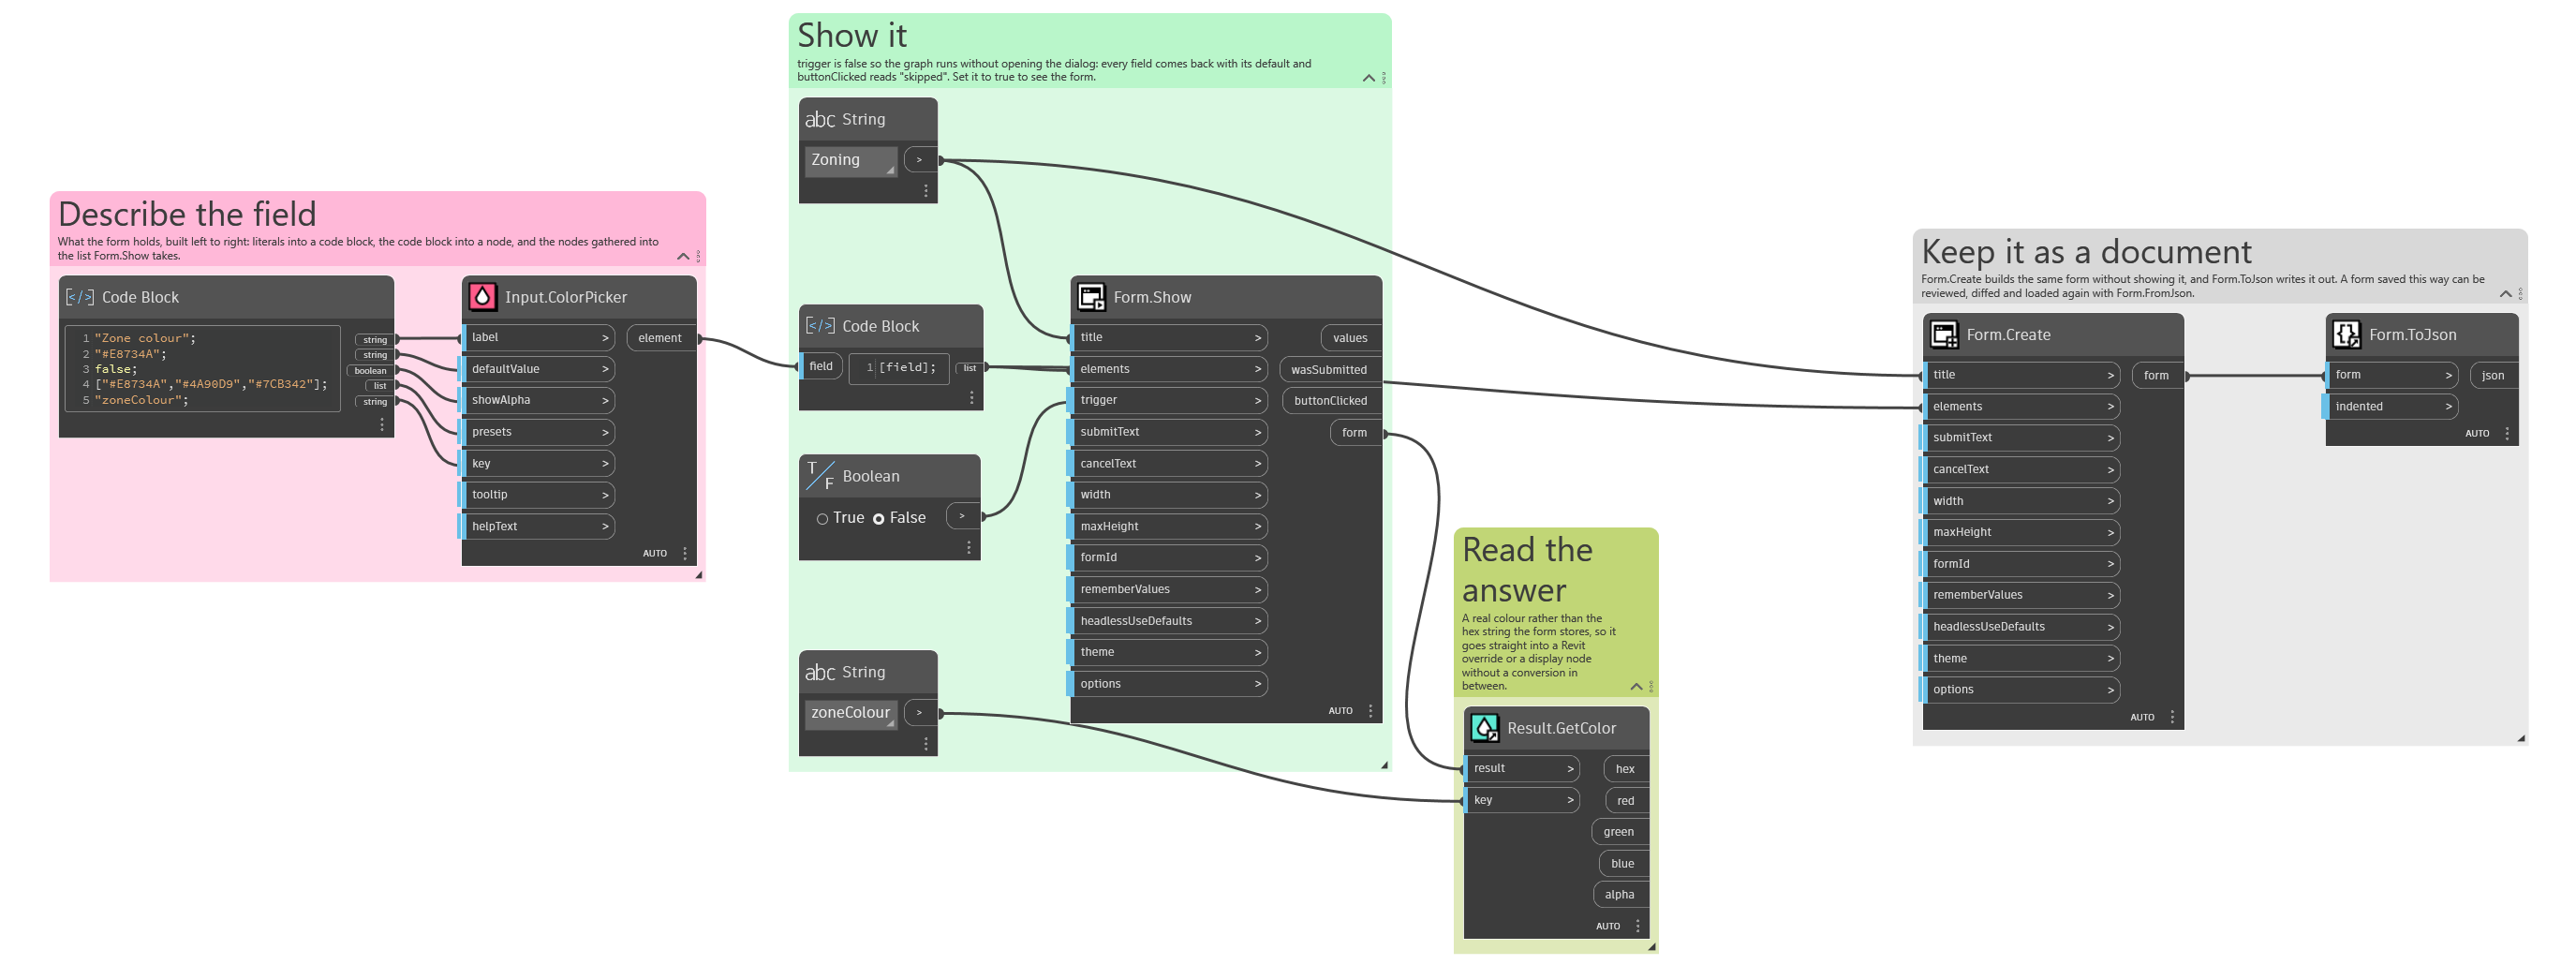The image size is (2576, 965).
Task: Select the True radio button on Boolean node
Action: tap(822, 519)
